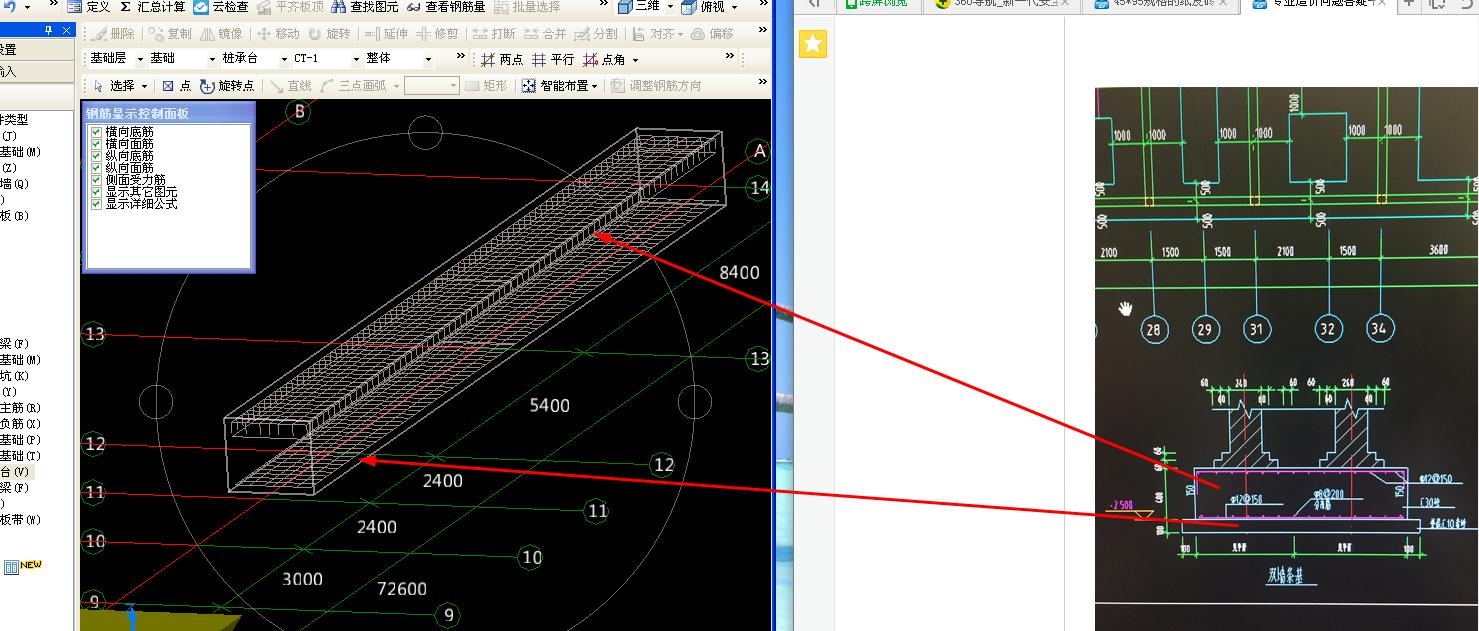The width and height of the screenshot is (1479, 631).
Task: Open 查看钢筋量 rebar quantity view
Action: [x=445, y=7]
